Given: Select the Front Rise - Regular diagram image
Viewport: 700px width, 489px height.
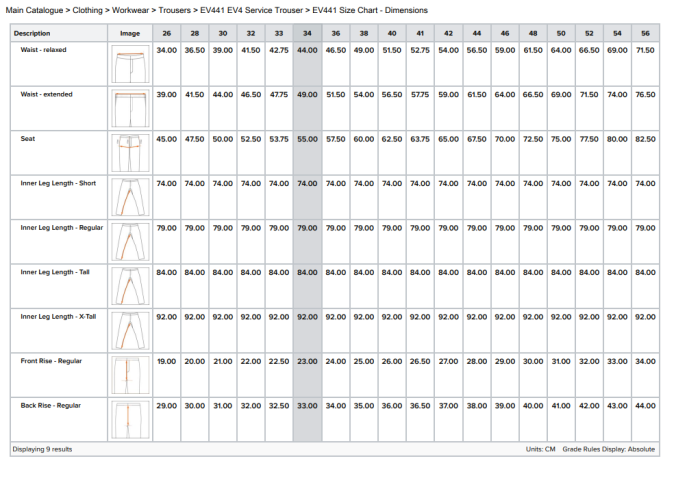Looking at the screenshot, I should [129, 375].
